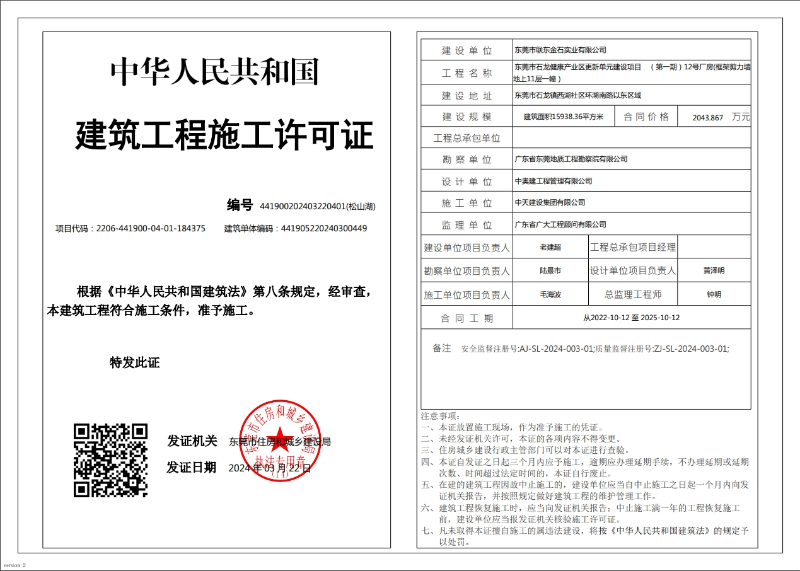
Task: Click the 备注 label
Action: pyautogui.click(x=442, y=348)
